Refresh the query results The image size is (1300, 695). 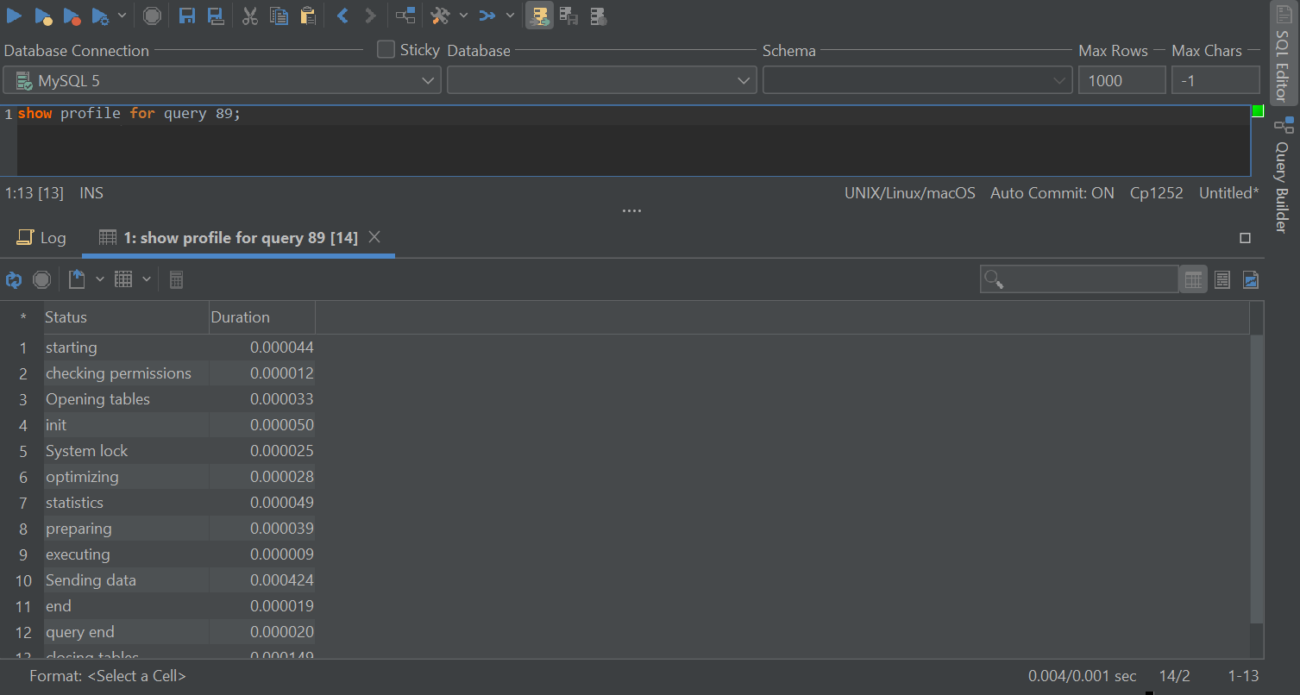pyautogui.click(x=13, y=279)
